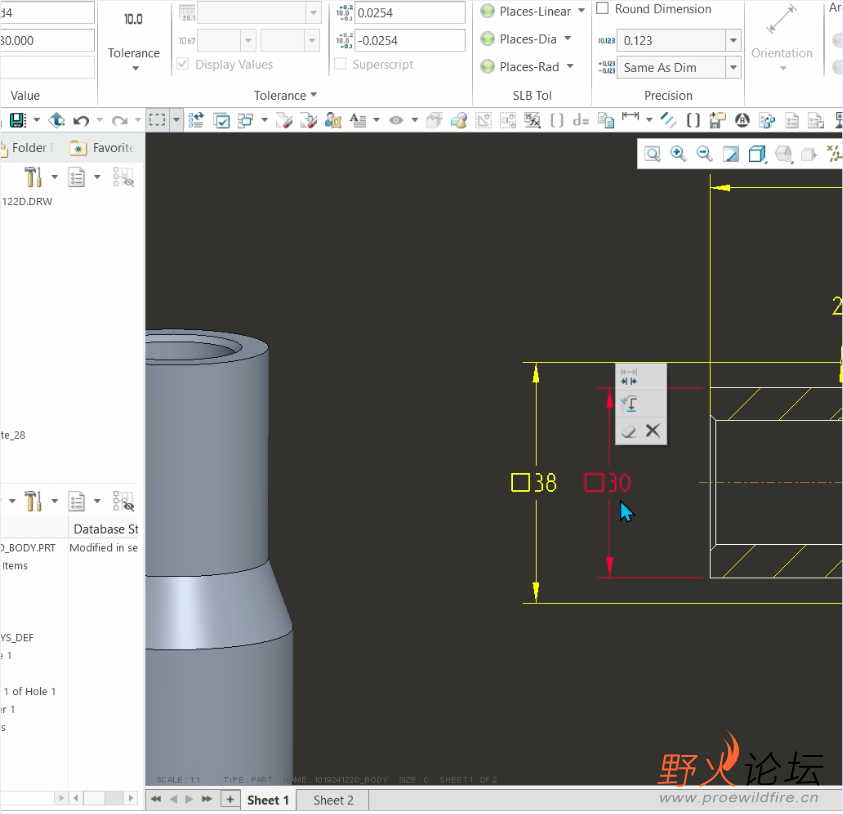Open the 0.123 precision dropdown
The image size is (843, 814).
point(733,41)
